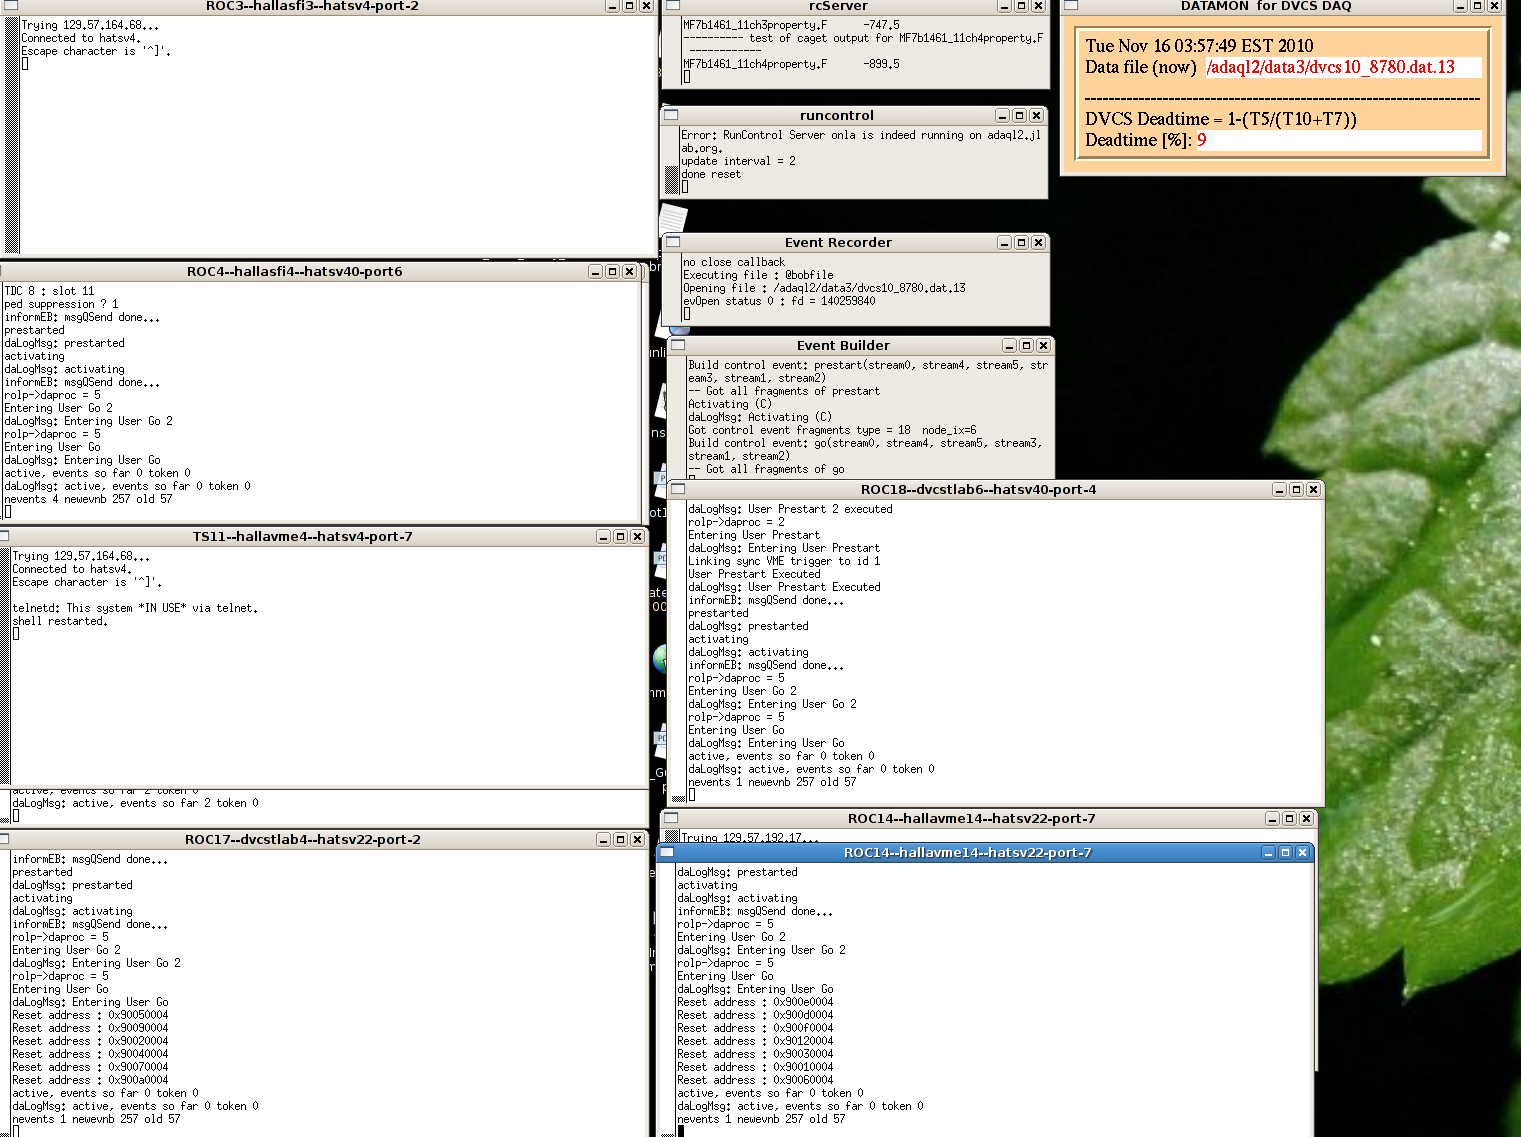This screenshot has height=1137, width=1521.
Task: Open window menu icon of TS11 window
Action: coord(5,536)
